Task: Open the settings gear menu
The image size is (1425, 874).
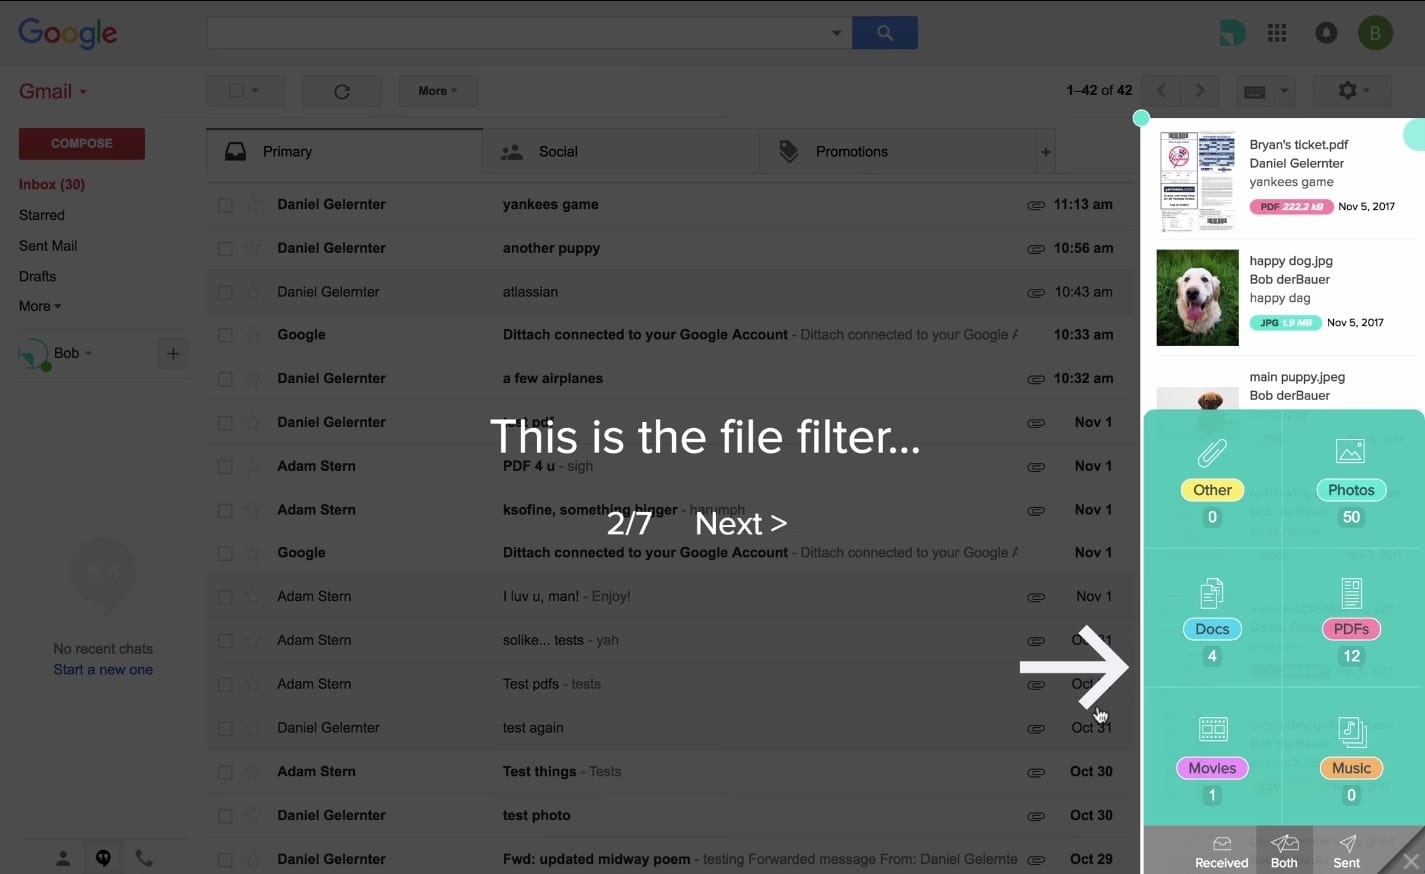Action: [1354, 91]
